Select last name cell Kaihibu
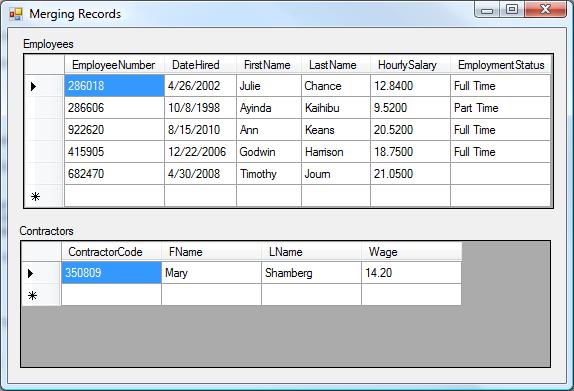Image resolution: width=574 pixels, height=391 pixels. (x=336, y=108)
